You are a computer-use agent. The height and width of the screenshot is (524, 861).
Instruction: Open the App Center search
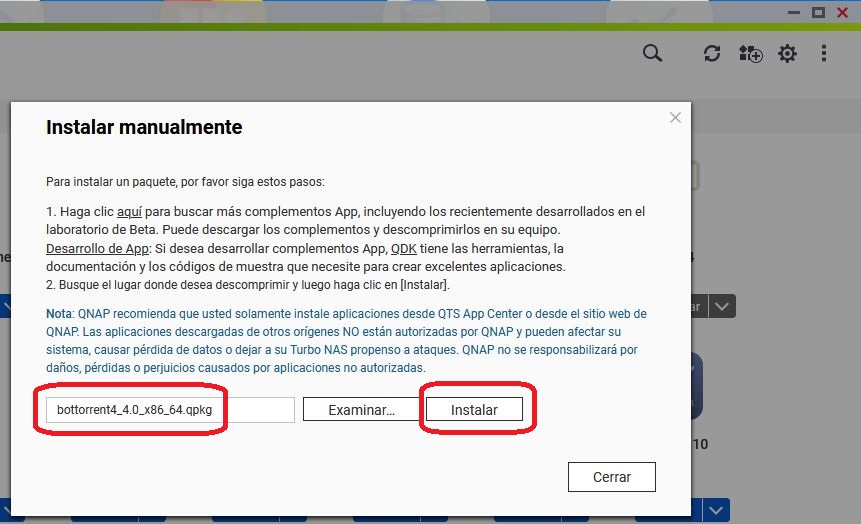652,54
